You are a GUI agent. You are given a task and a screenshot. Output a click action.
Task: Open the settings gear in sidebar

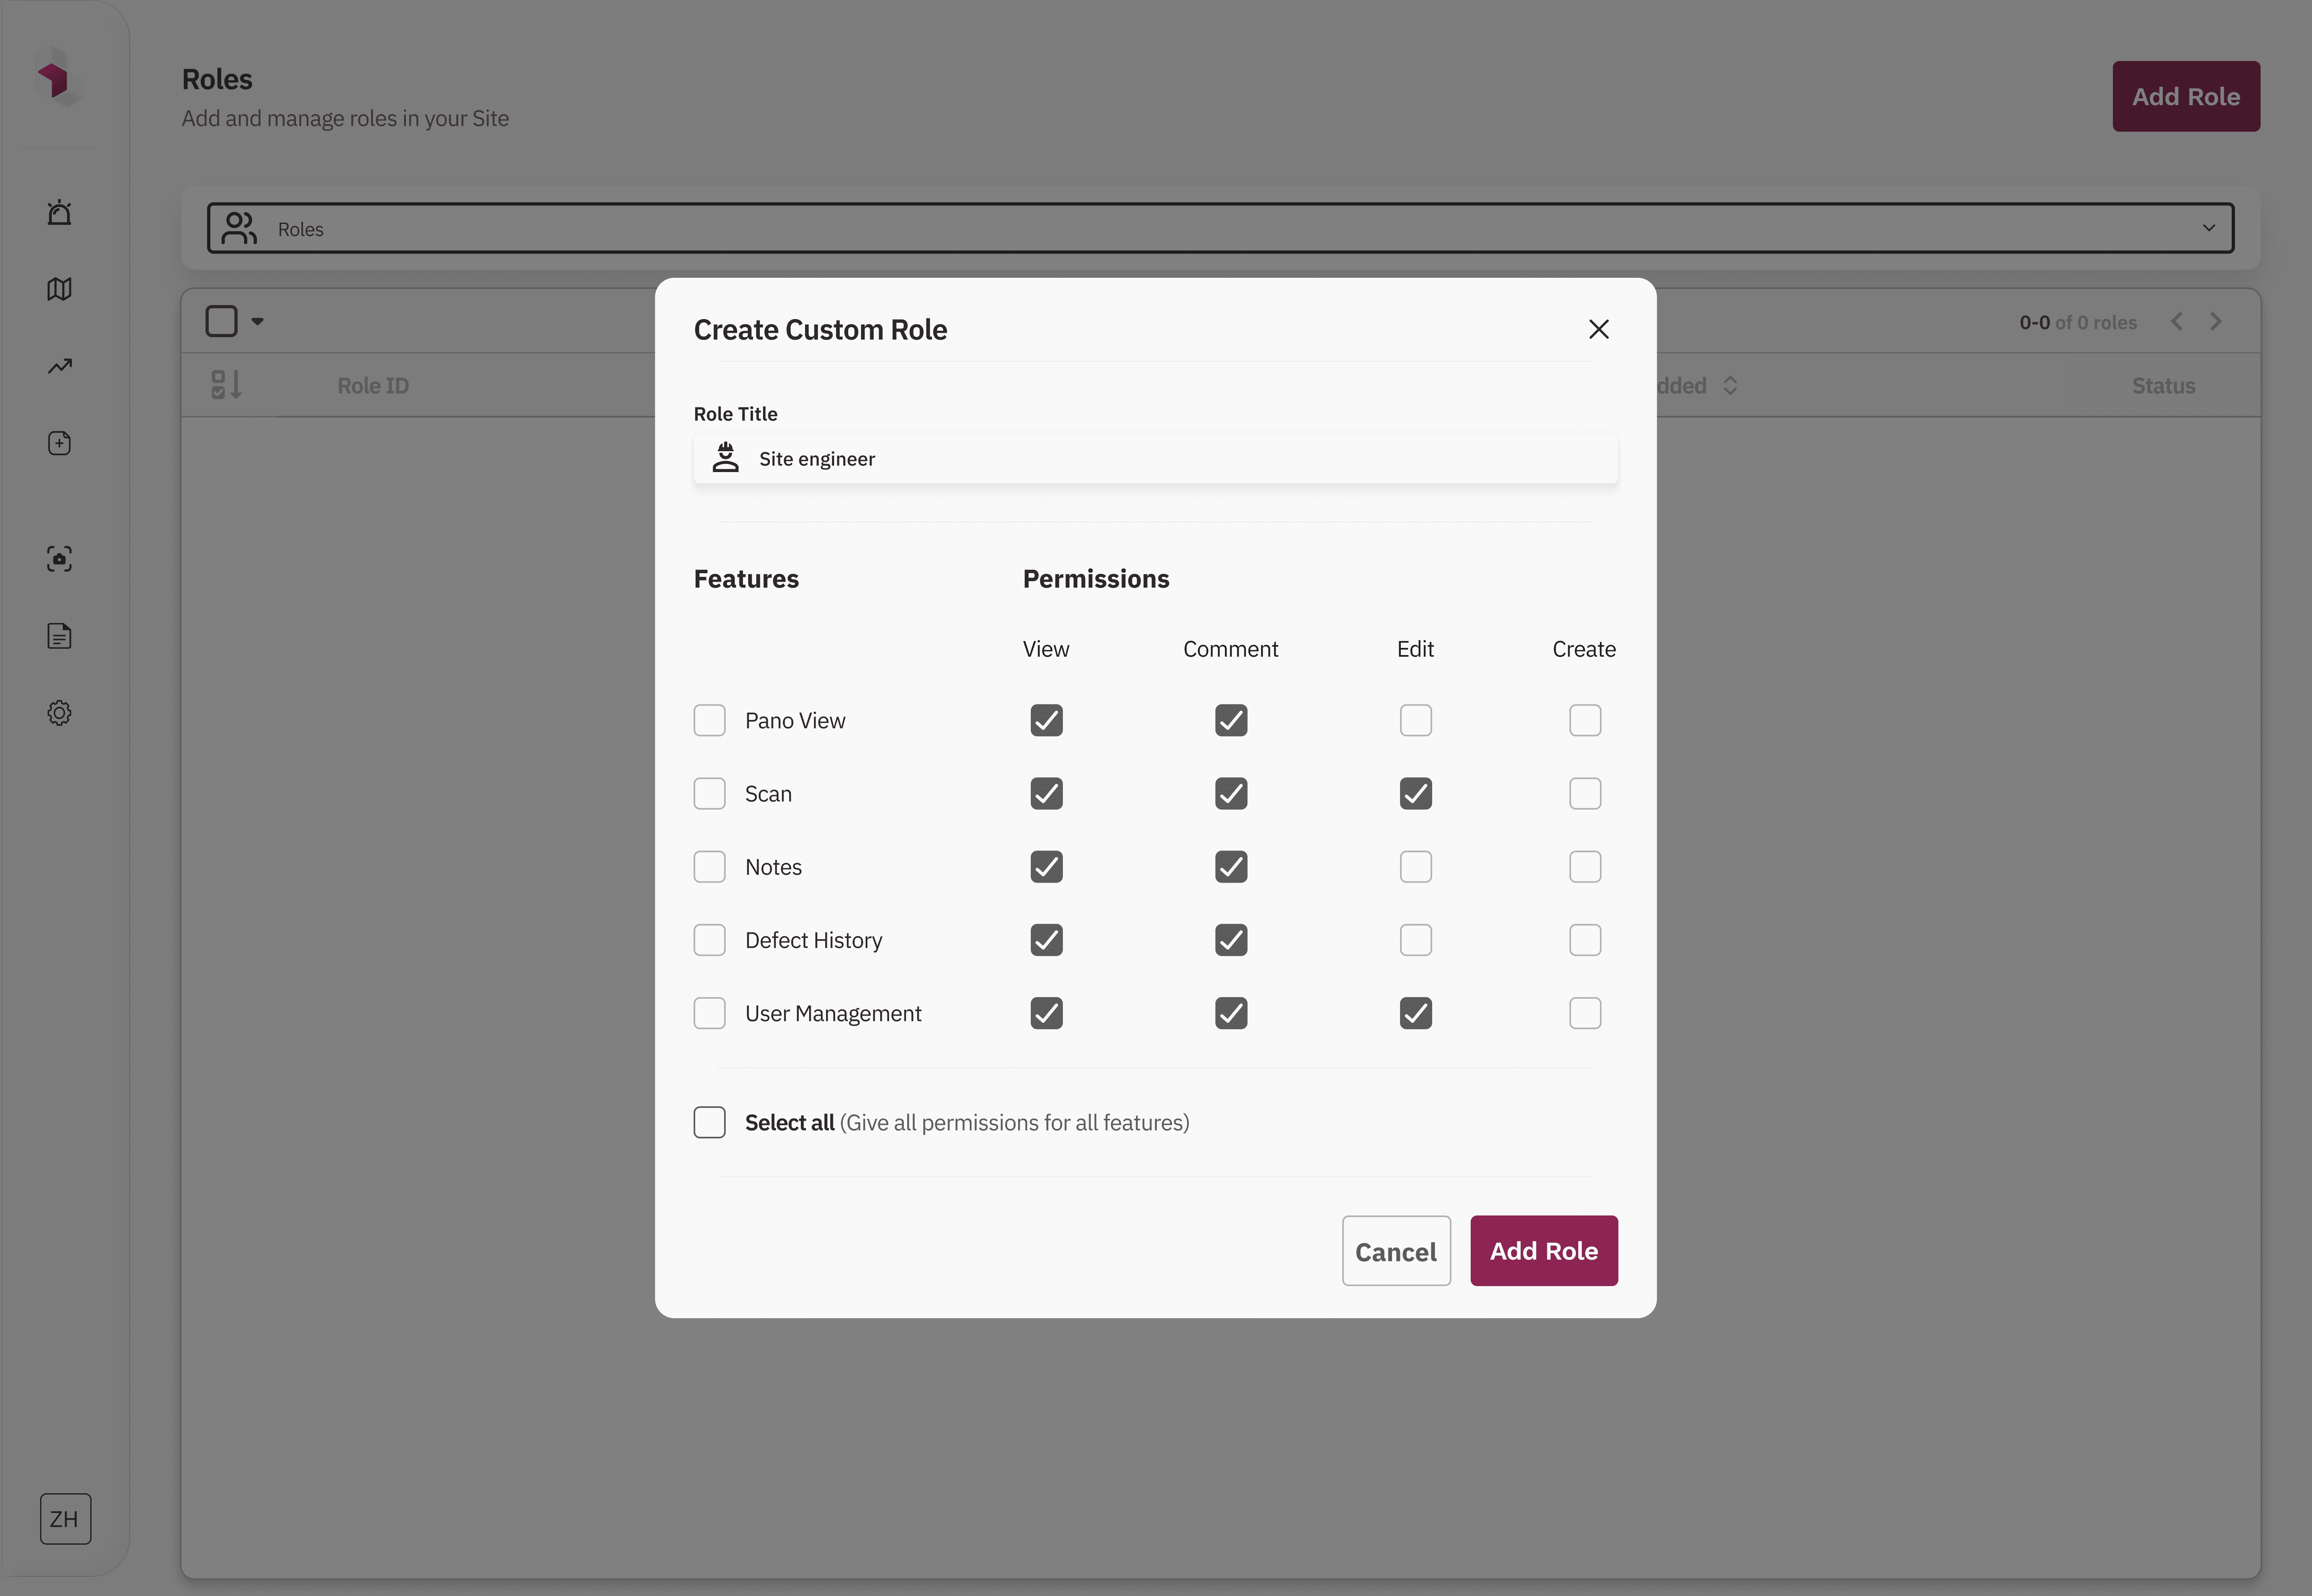pyautogui.click(x=60, y=713)
